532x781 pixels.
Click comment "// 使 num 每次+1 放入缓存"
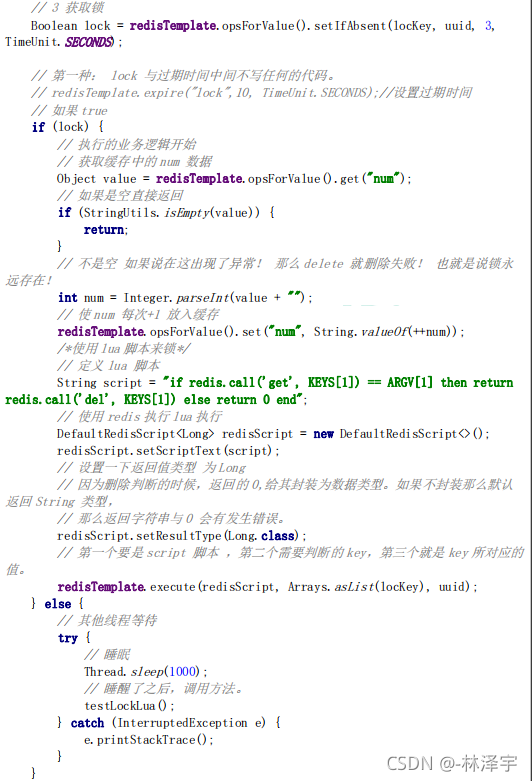(x=138, y=315)
